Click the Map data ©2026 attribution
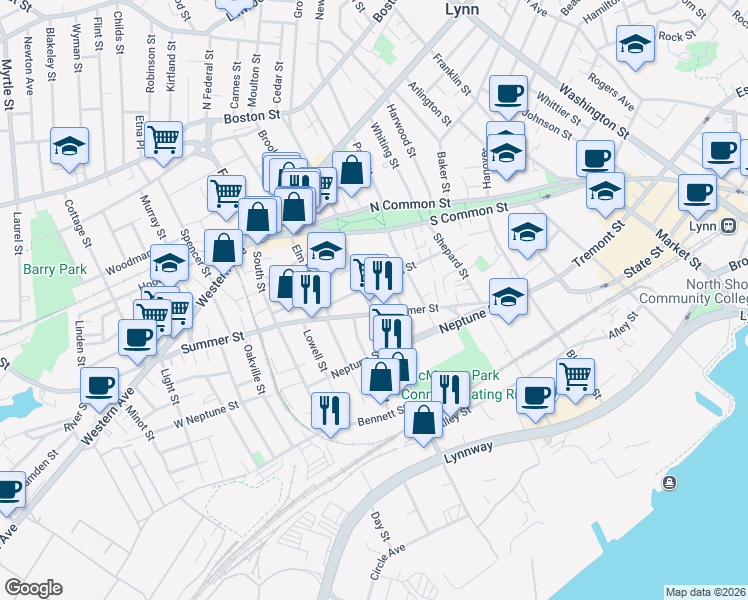The height and width of the screenshot is (600, 748). 706,592
